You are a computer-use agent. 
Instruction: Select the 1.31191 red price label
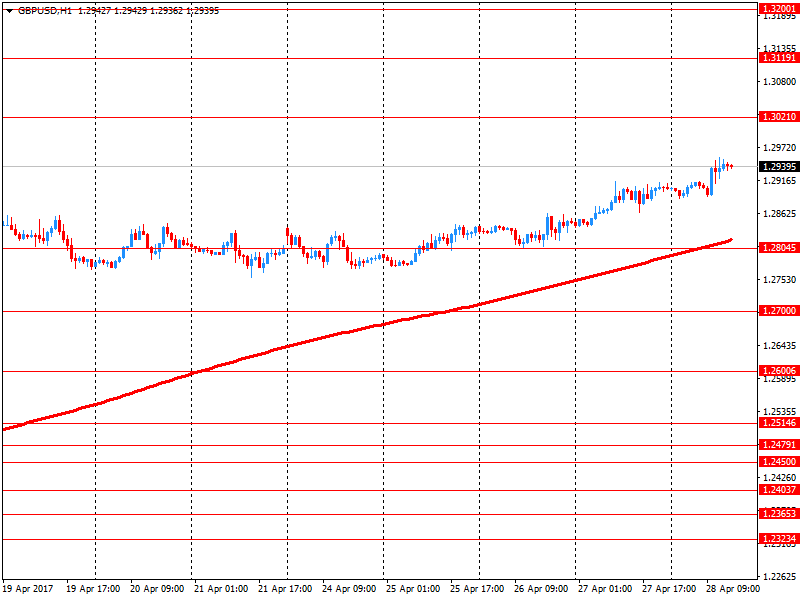779,58
